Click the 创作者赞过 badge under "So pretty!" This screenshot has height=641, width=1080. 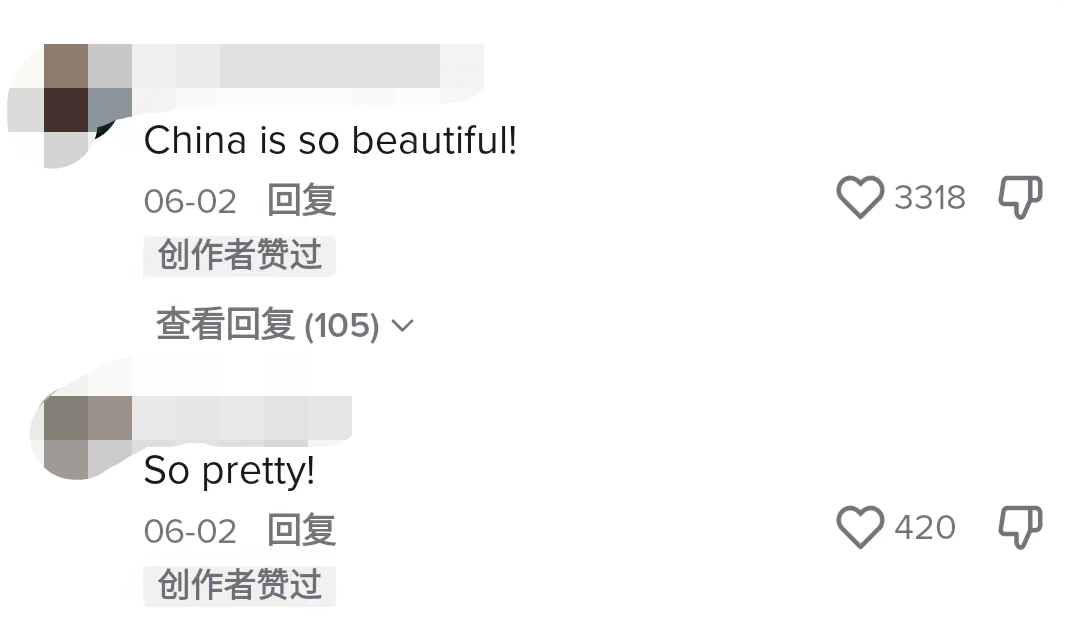(240, 586)
